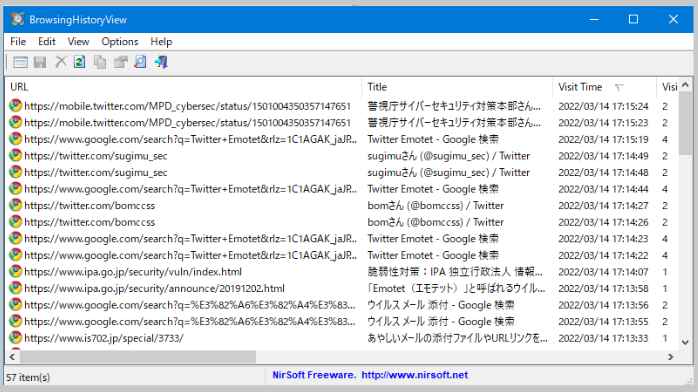Maximize the BrowsingHistoryView window

(x=633, y=19)
